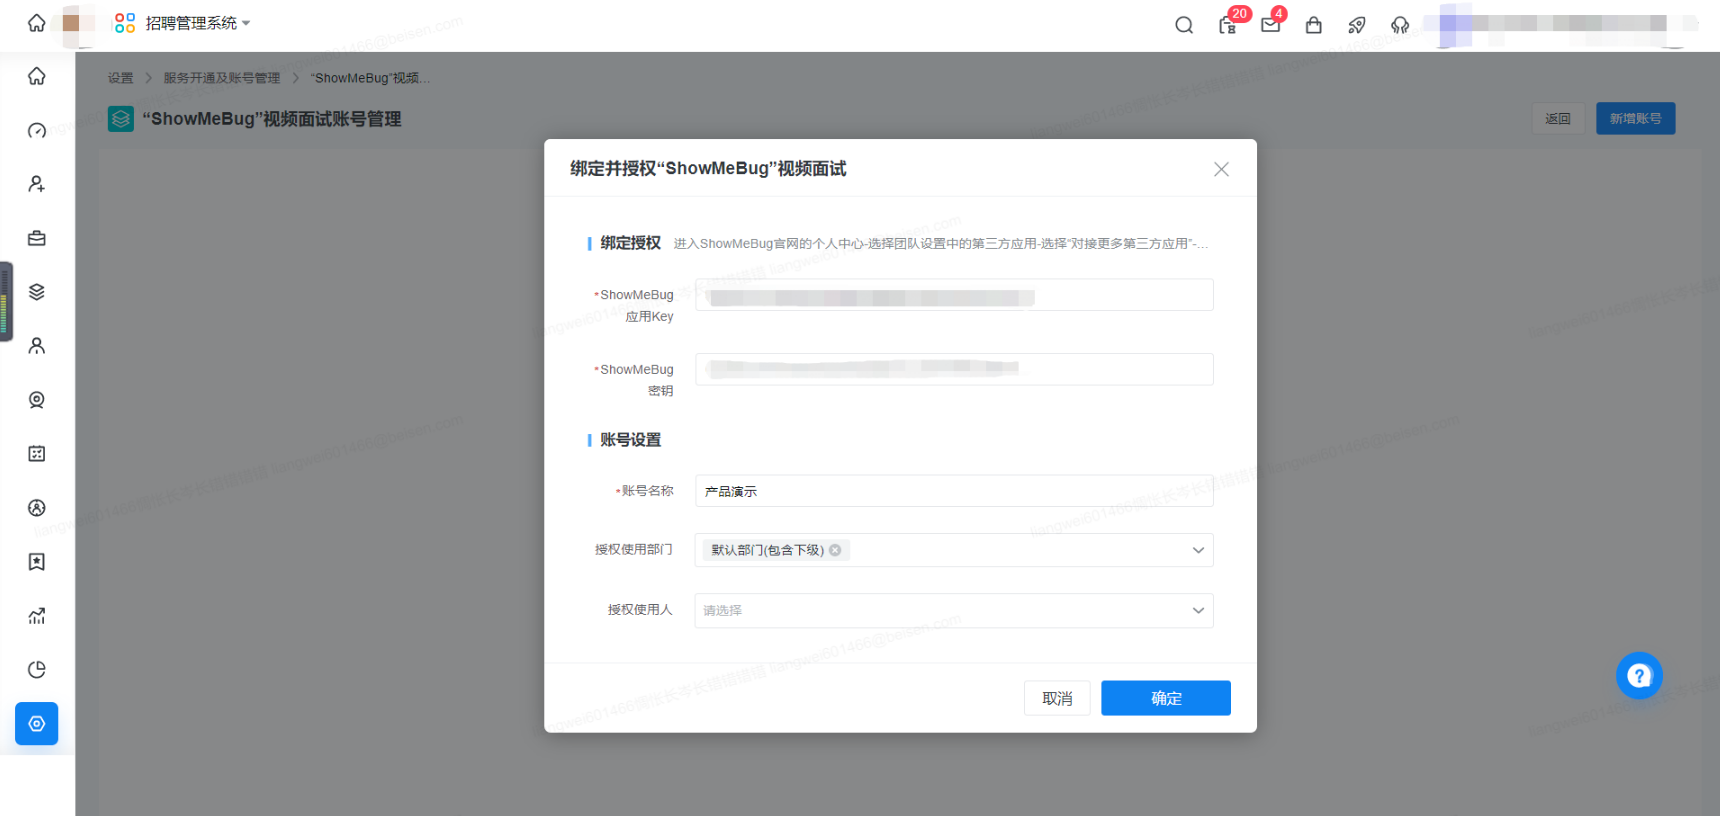Open sidebar settings gear icon
The height and width of the screenshot is (816, 1720).
pos(37,724)
